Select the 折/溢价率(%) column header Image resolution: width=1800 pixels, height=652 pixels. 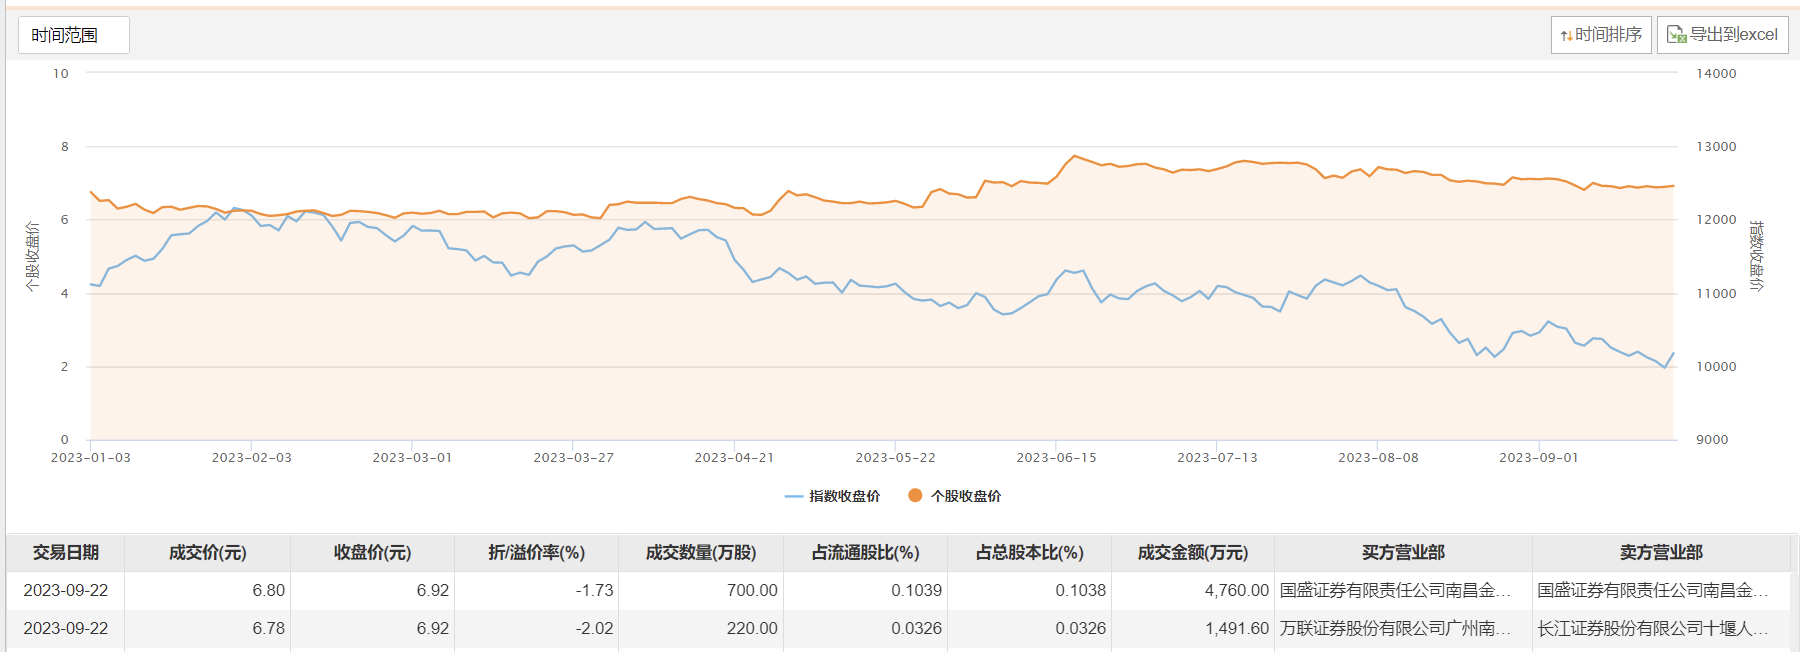click(536, 553)
